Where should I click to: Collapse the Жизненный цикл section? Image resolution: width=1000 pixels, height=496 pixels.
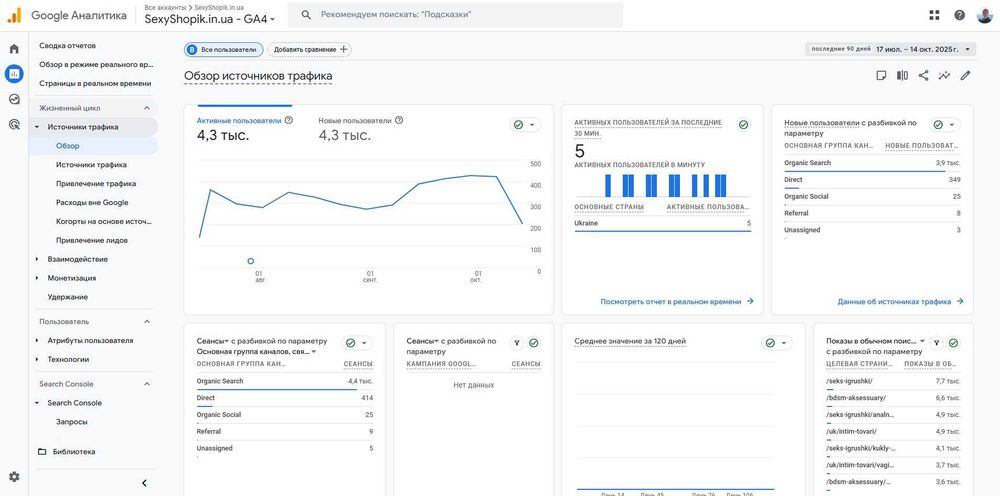pos(147,108)
